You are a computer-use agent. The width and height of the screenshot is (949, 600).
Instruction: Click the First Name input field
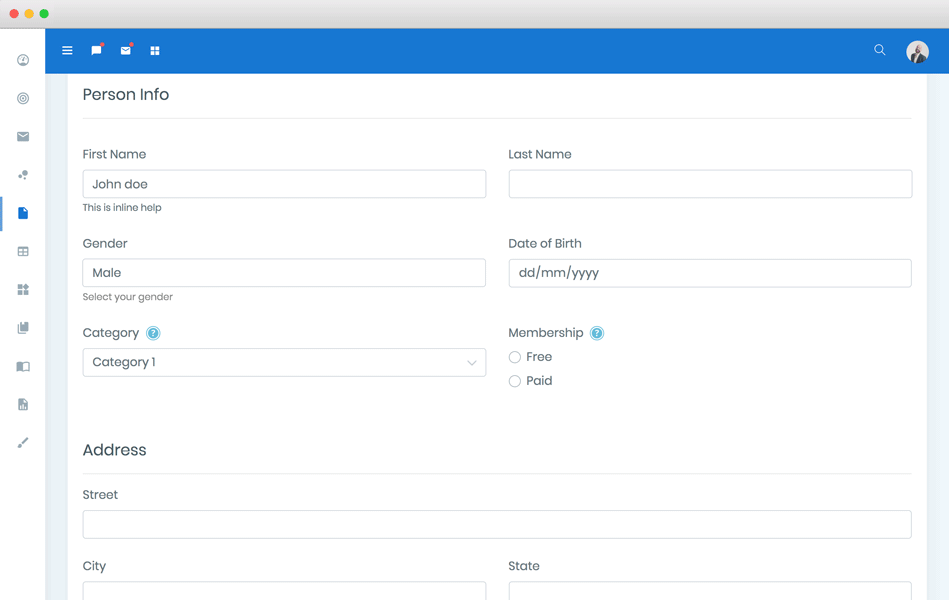[284, 184]
